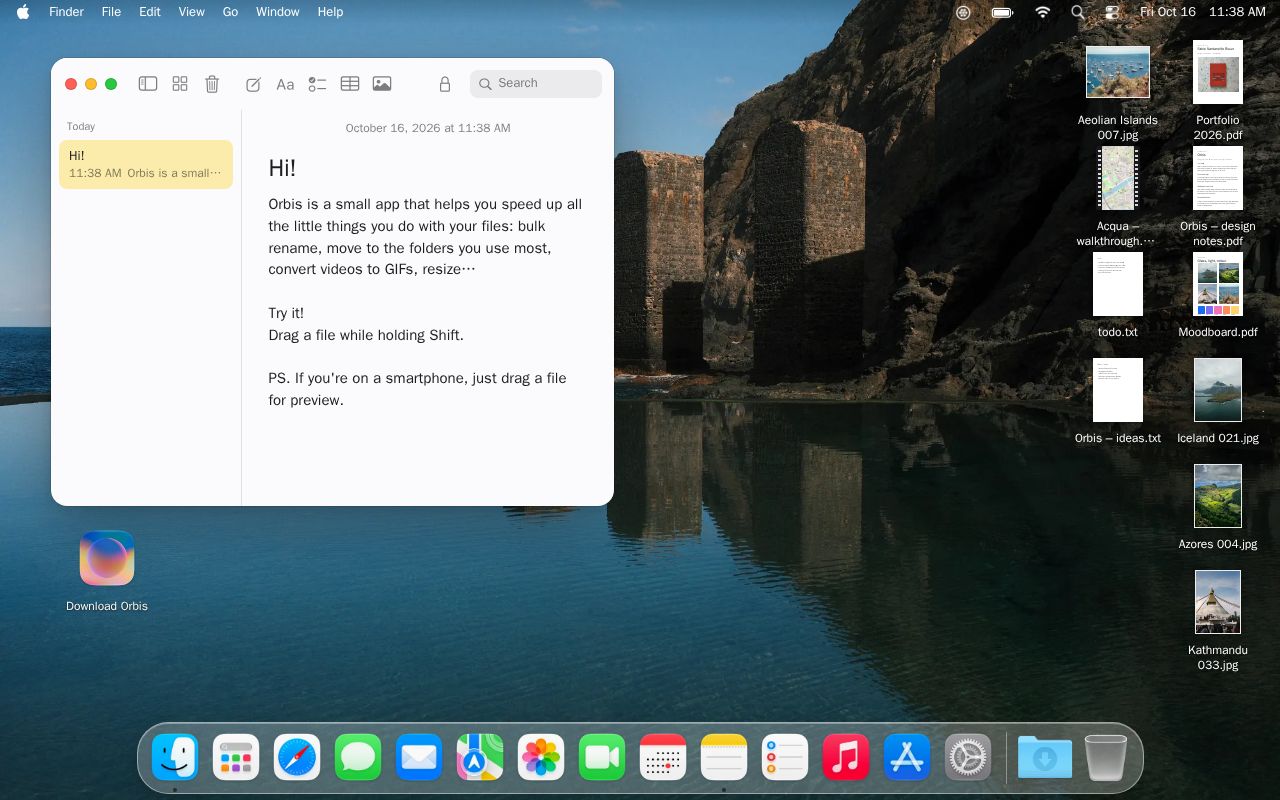Open Control Center from the menu bar

pos(1112,12)
